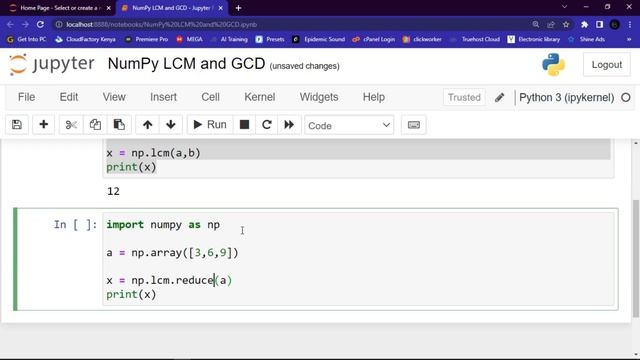
Task: Click the output value 12
Action: pos(113,191)
